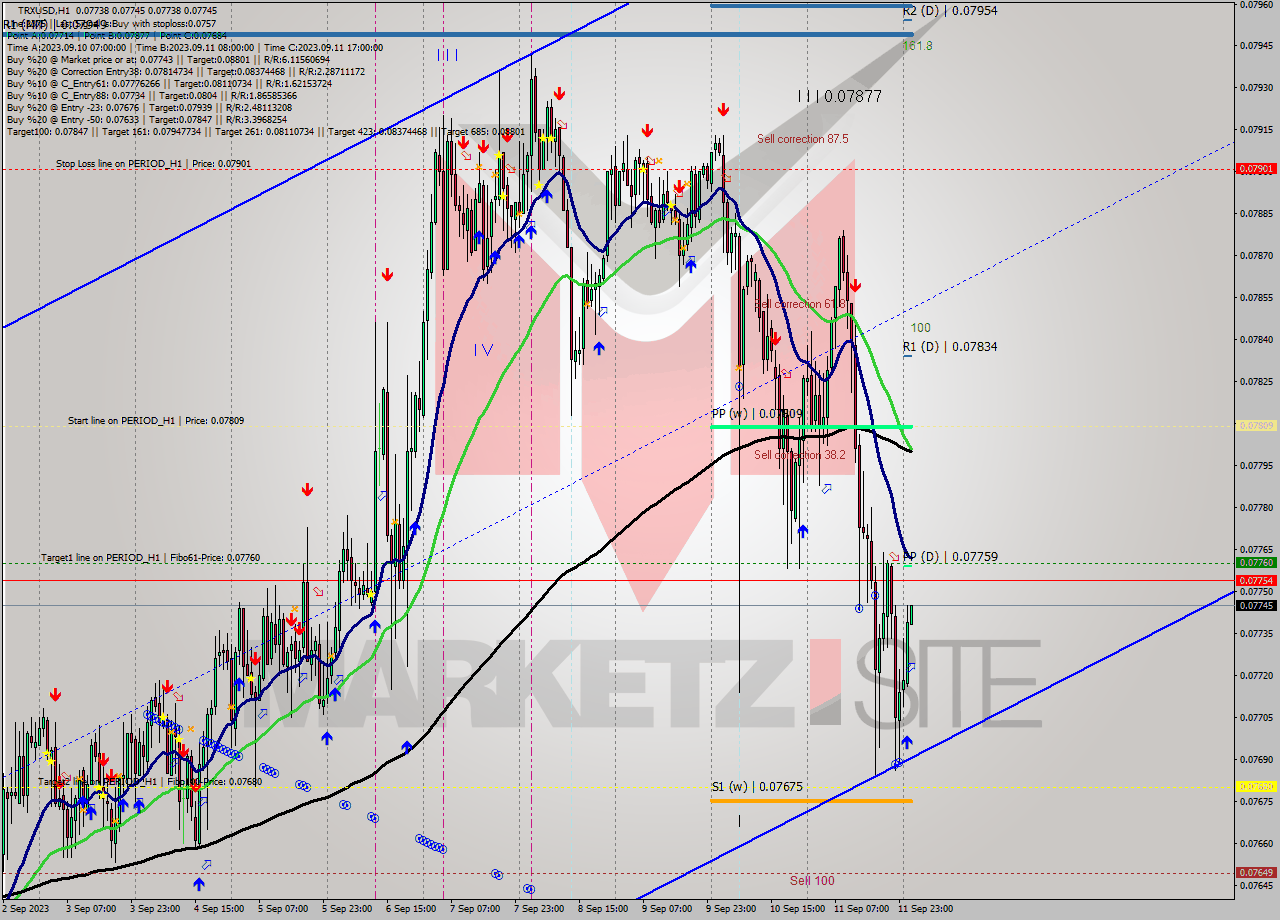Click the 'S1 (w) | 0.07675' pivot label
Image resolution: width=1280 pixels, height=920 pixels.
(757, 787)
